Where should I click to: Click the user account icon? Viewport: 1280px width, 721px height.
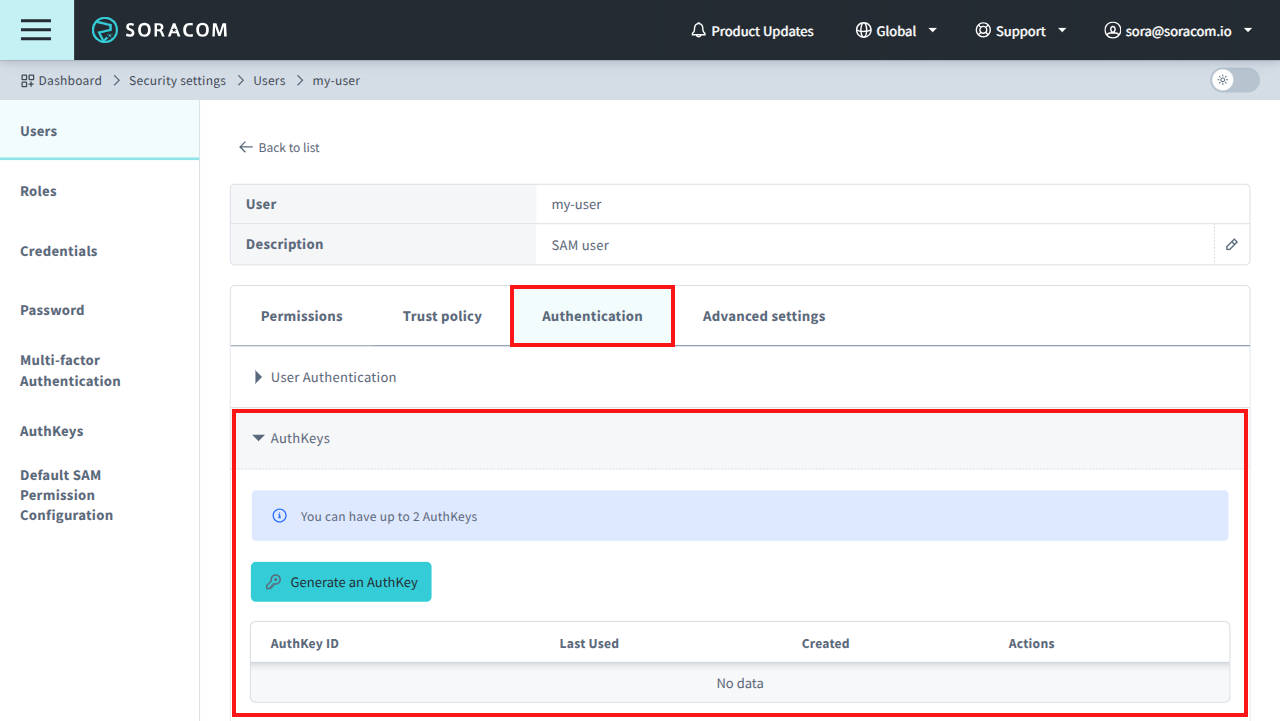(x=1112, y=30)
